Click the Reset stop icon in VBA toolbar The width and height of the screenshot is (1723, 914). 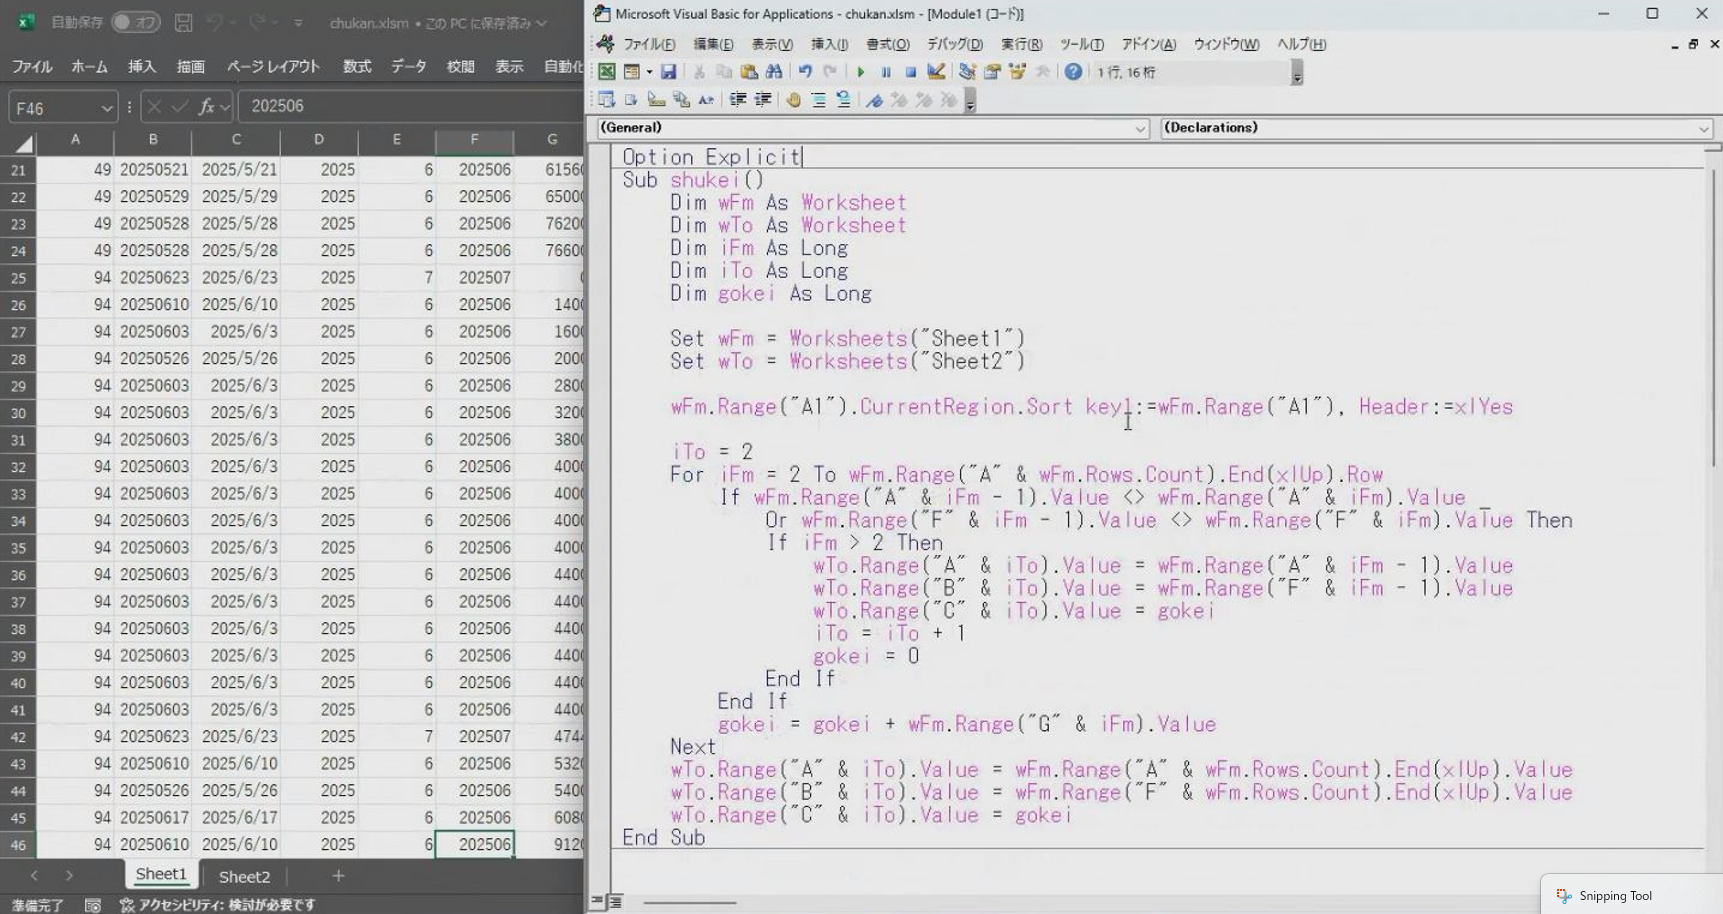(911, 72)
